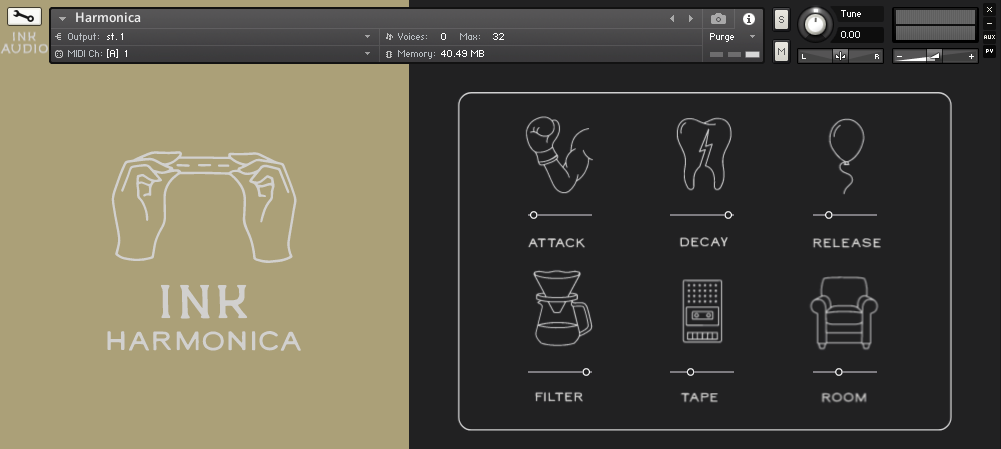Screen dimensions: 1001x449
Task: Toggle the Solo (S) button
Action: click(x=781, y=20)
